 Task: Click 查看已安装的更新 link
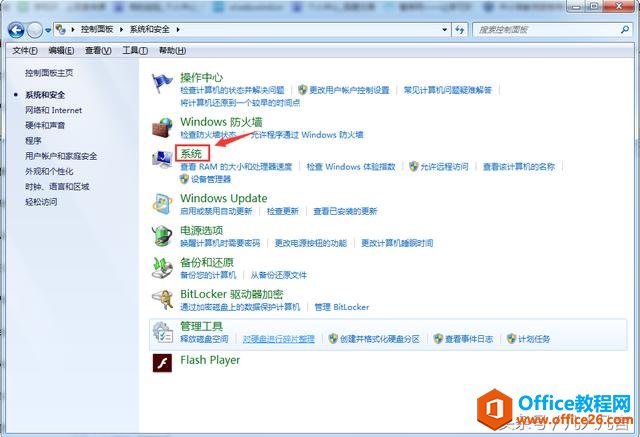[x=345, y=211]
